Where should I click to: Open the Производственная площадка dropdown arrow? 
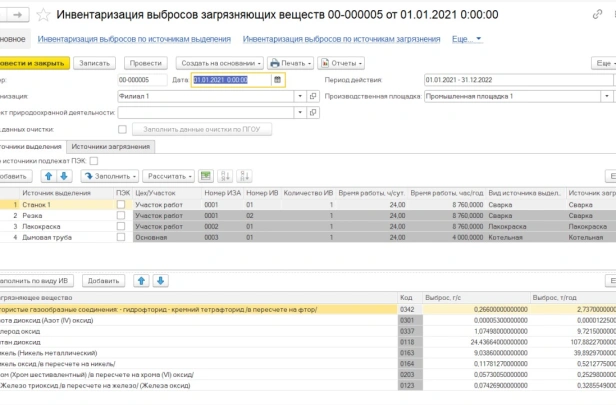(x=606, y=96)
